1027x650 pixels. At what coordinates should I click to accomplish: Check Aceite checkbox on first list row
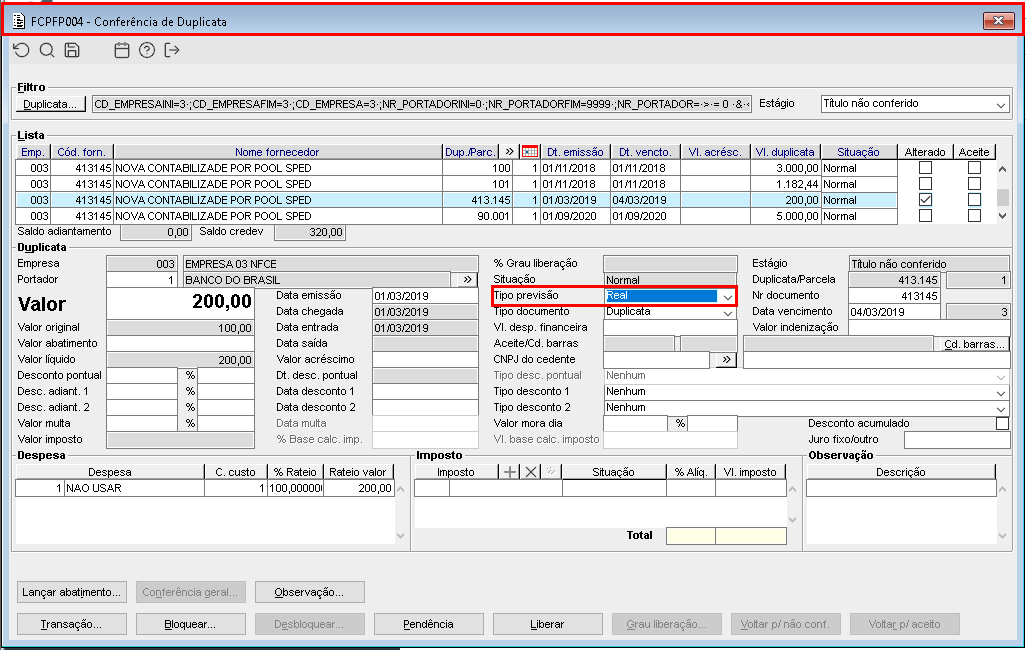974,168
